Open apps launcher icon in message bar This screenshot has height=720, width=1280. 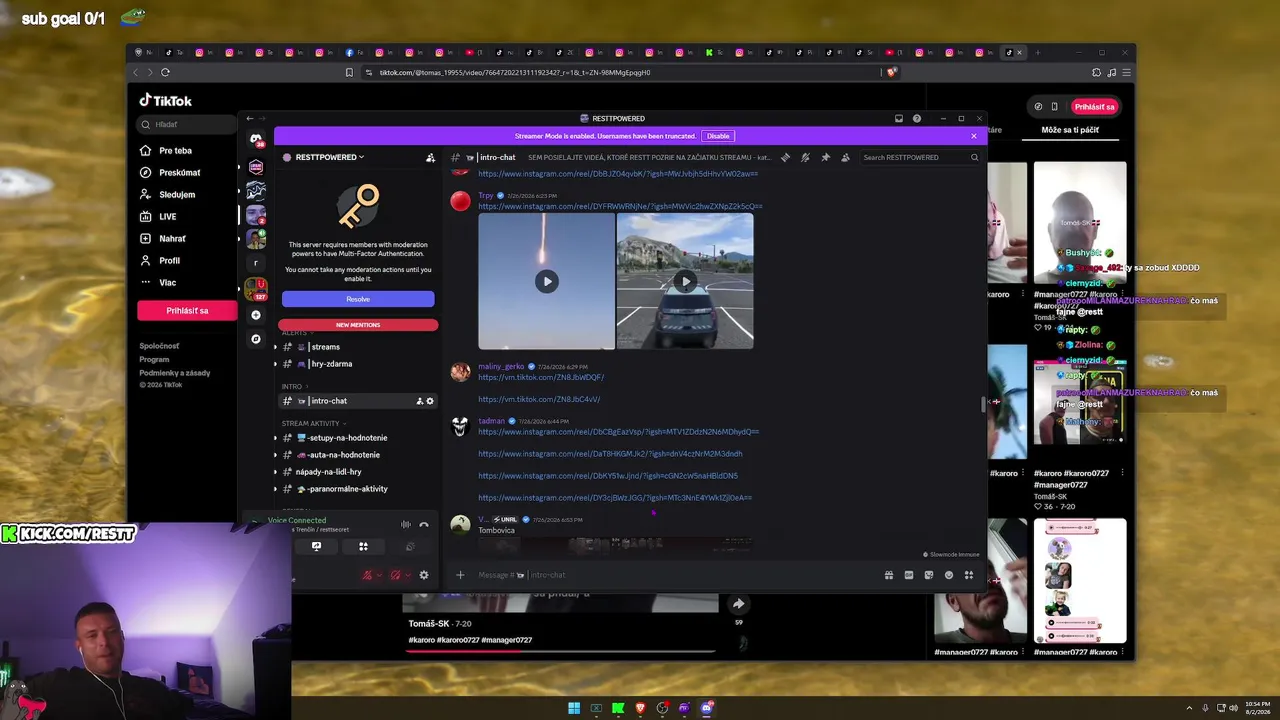968,575
